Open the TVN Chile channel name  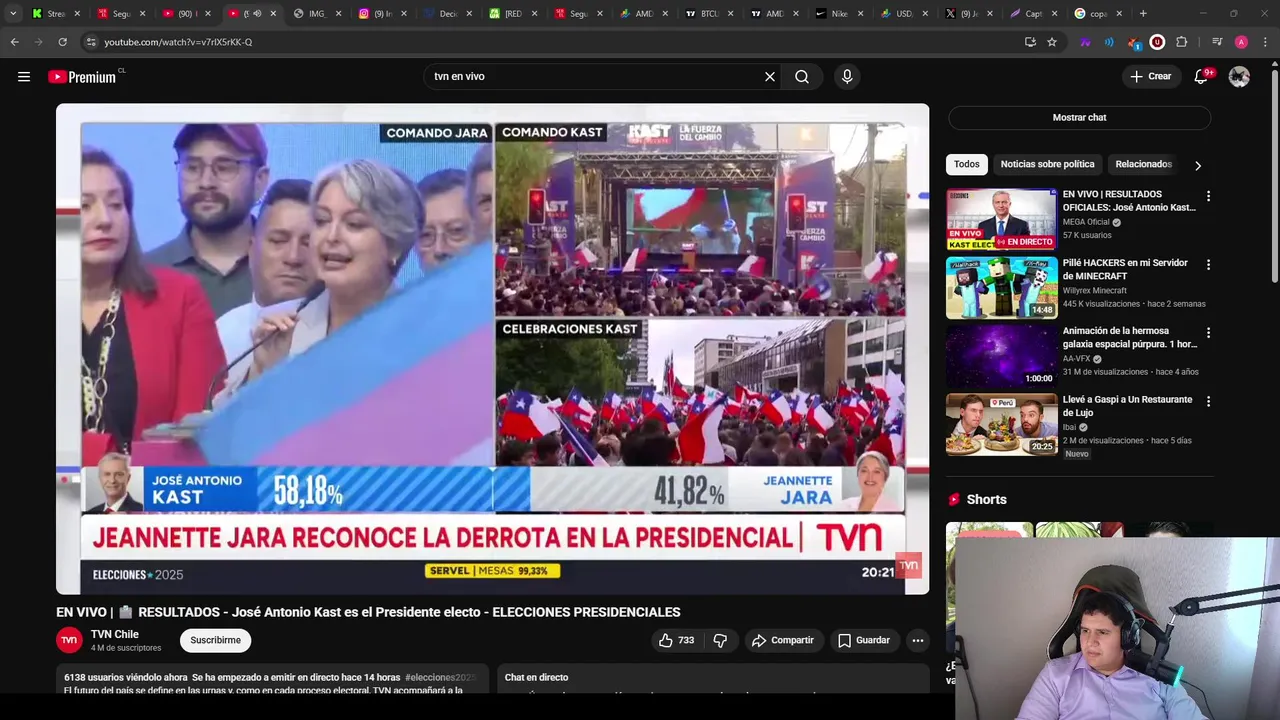click(115, 634)
